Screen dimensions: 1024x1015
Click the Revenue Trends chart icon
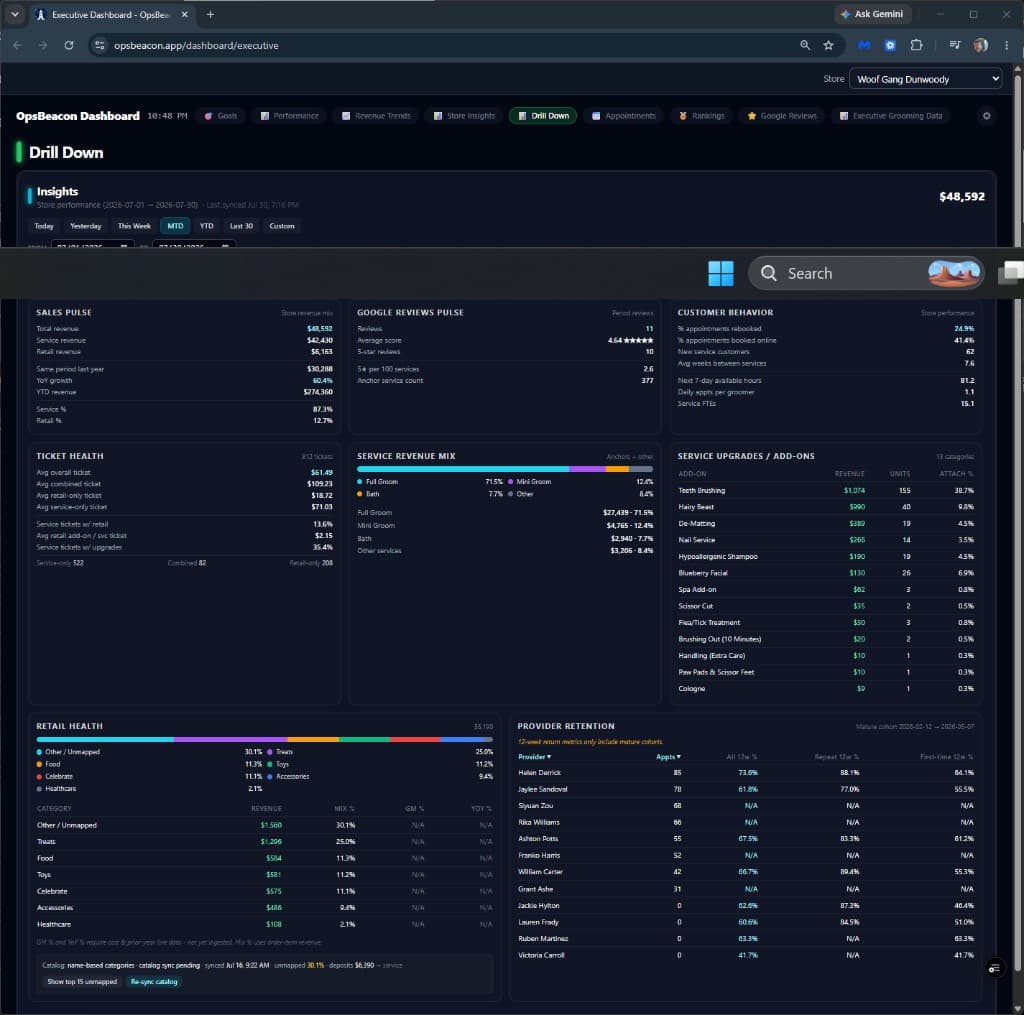[x=346, y=116]
